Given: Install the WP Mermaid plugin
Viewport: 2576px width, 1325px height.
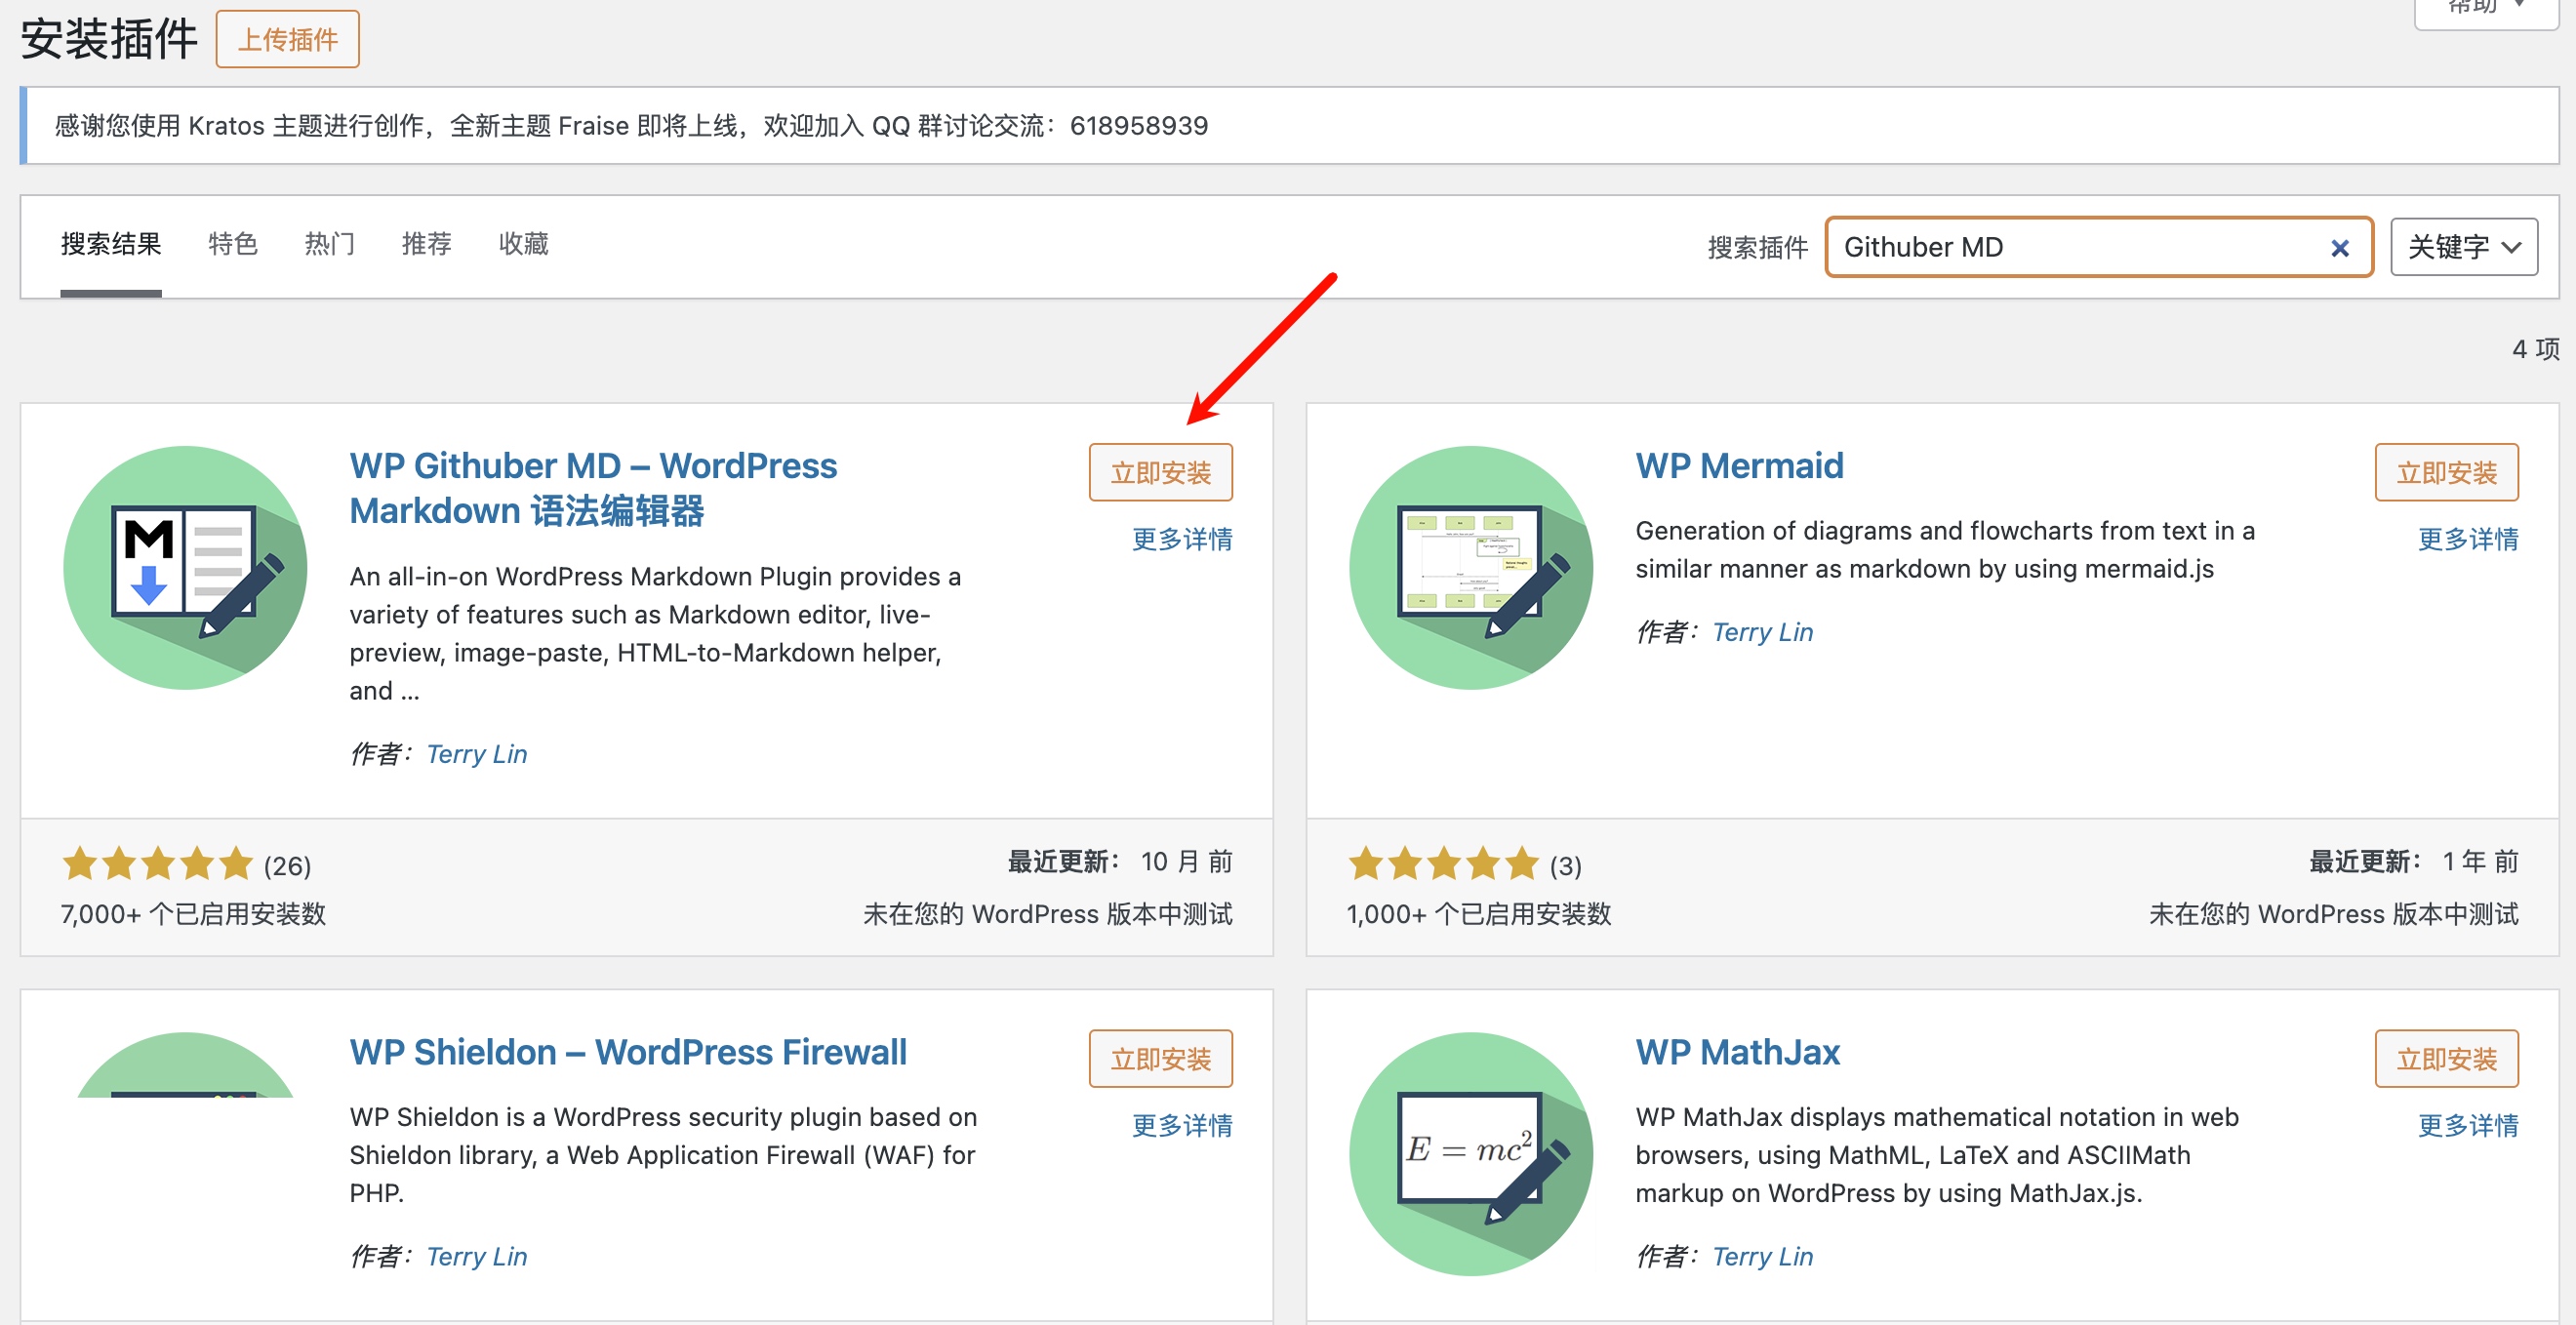Looking at the screenshot, I should [x=2446, y=472].
